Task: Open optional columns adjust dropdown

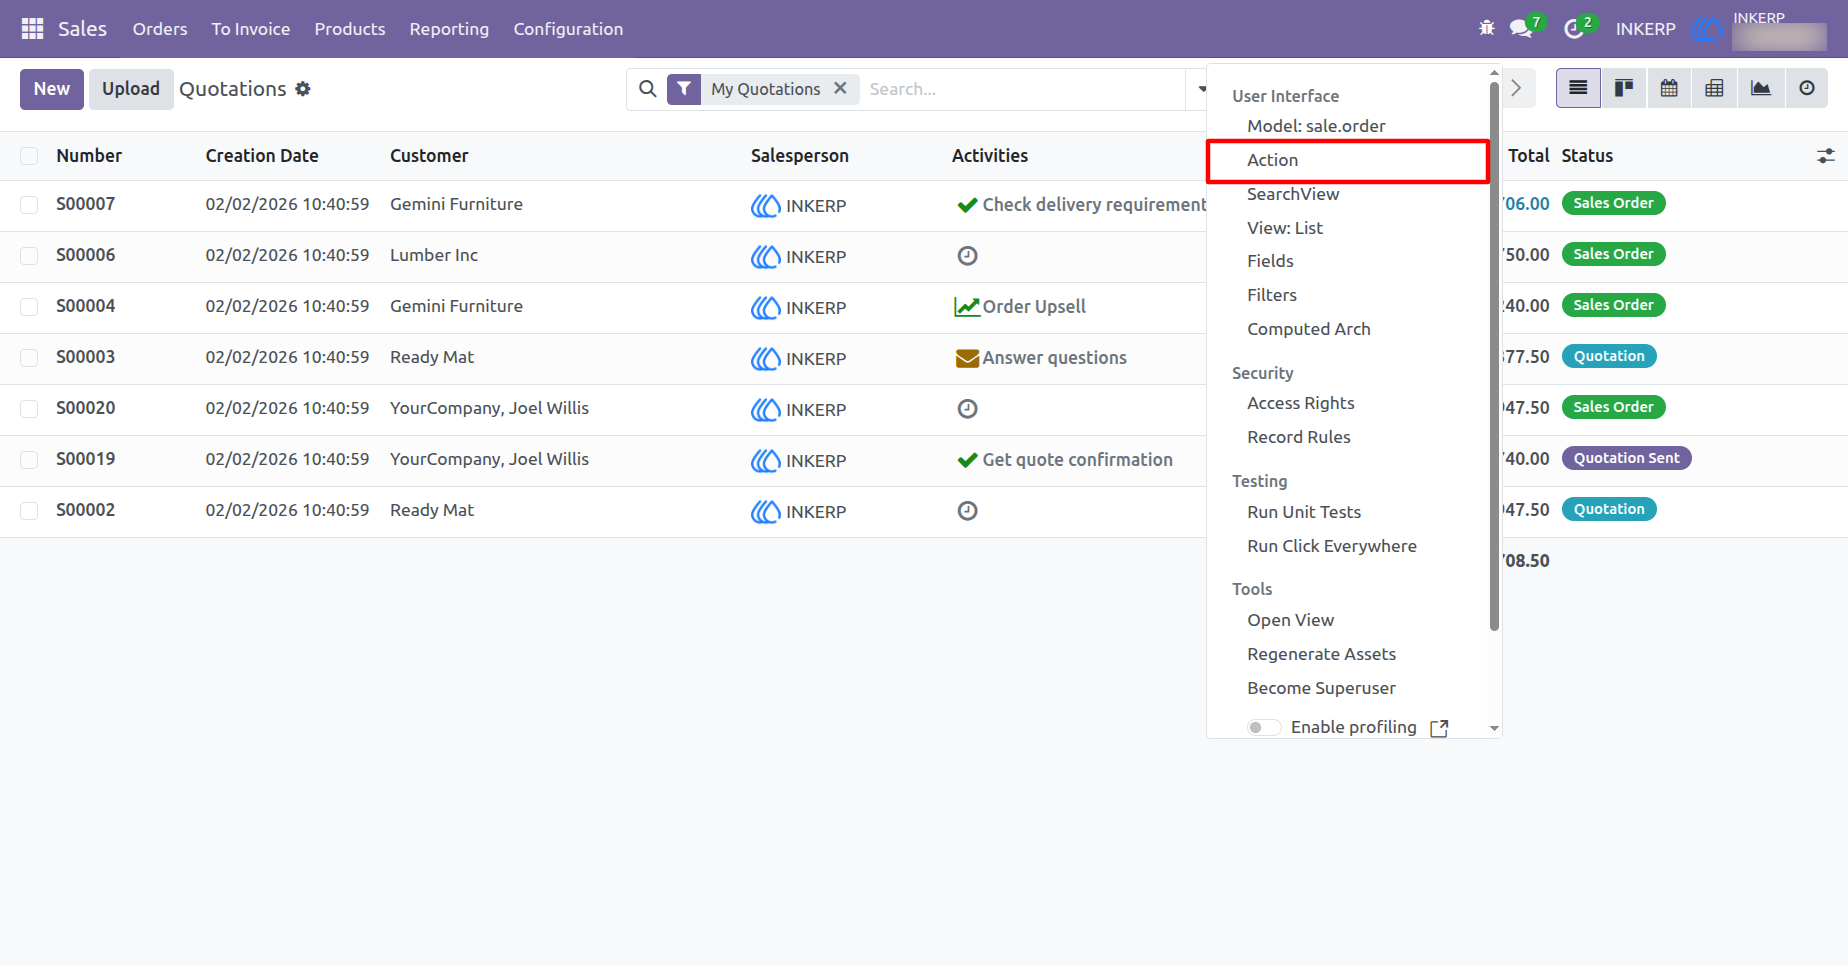Action: (1825, 156)
